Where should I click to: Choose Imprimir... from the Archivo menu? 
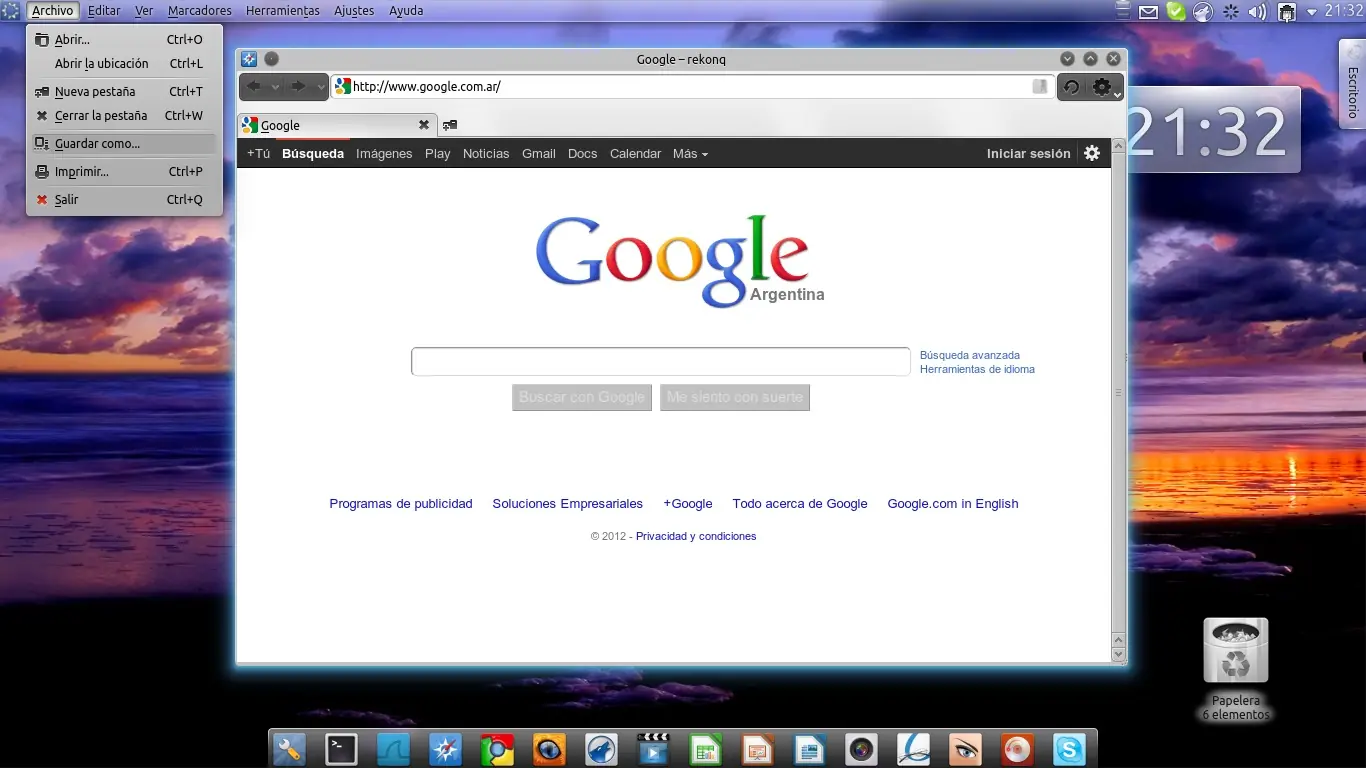(124, 172)
